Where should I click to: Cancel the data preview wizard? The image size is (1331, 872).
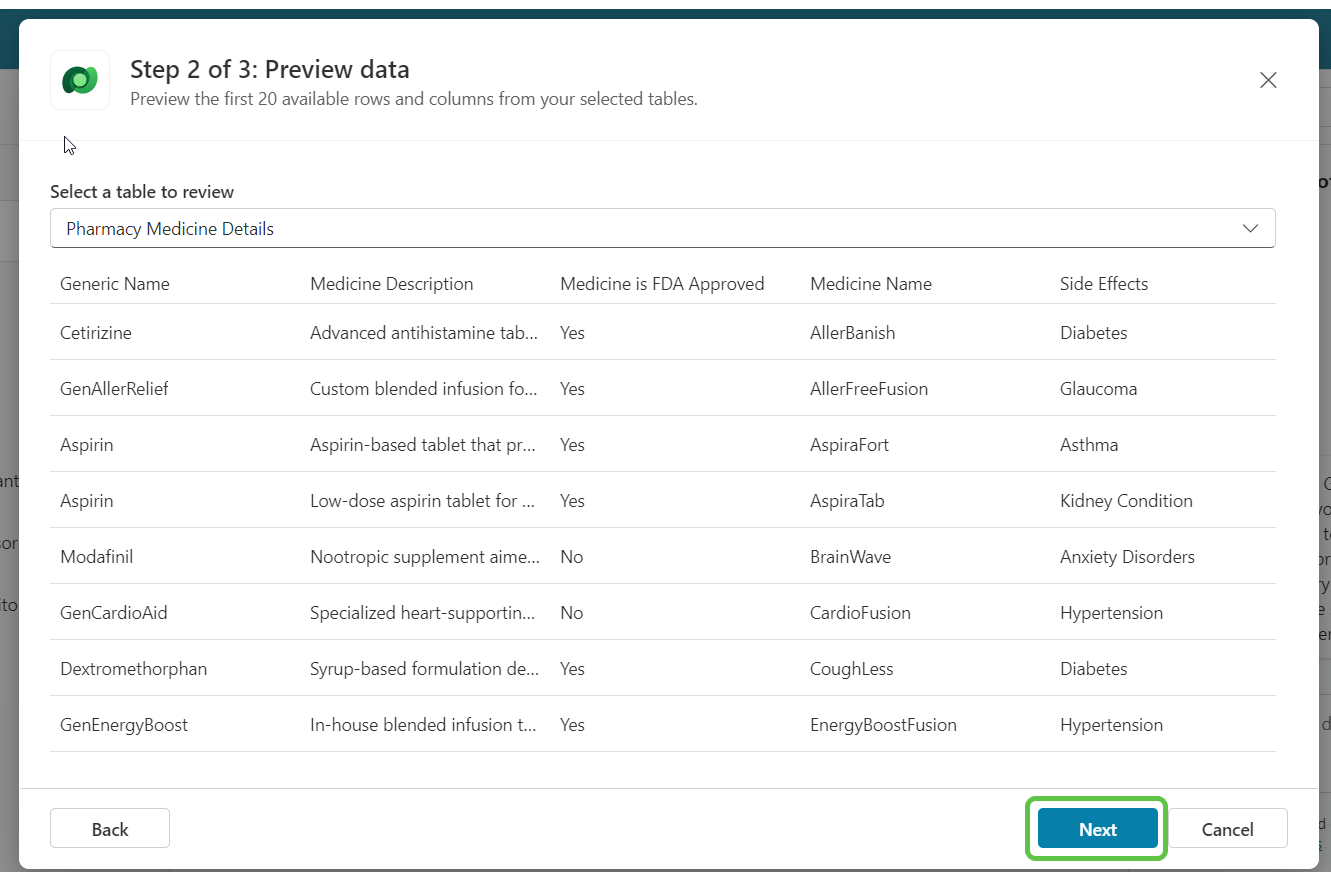click(1227, 828)
